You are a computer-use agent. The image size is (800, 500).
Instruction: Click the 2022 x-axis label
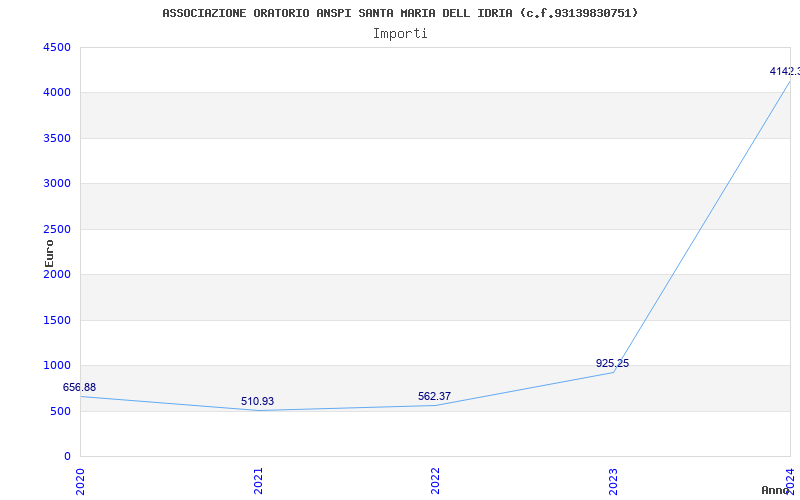point(435,481)
